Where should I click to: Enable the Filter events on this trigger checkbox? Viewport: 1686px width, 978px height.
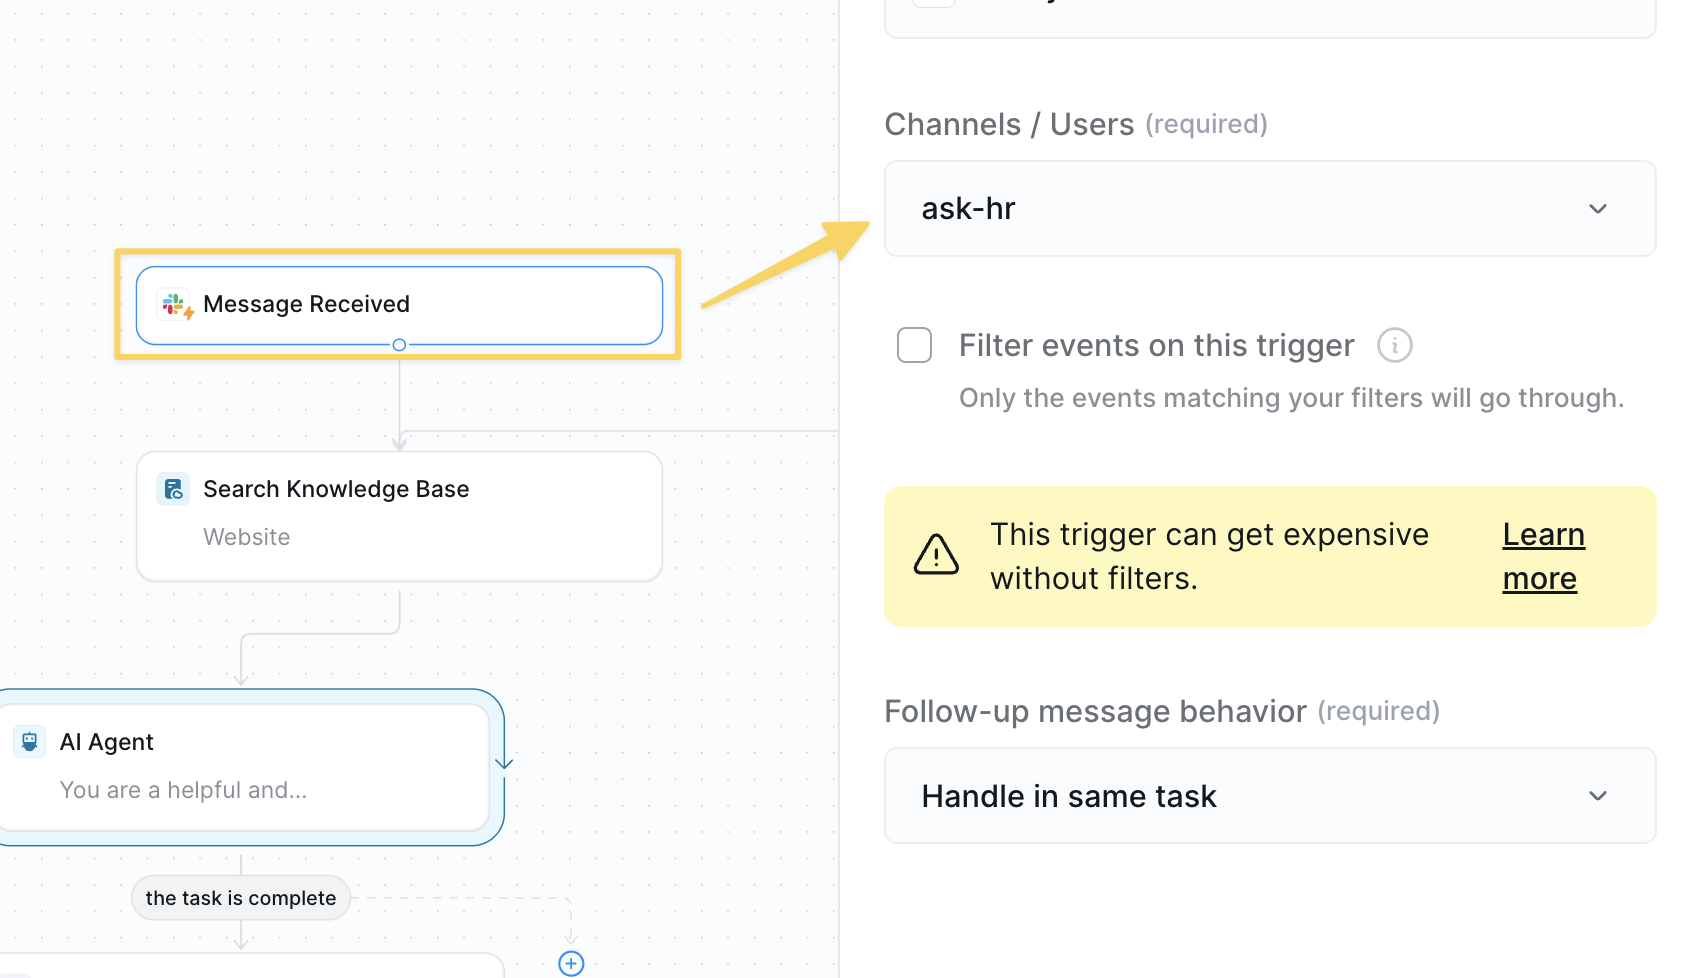[914, 345]
